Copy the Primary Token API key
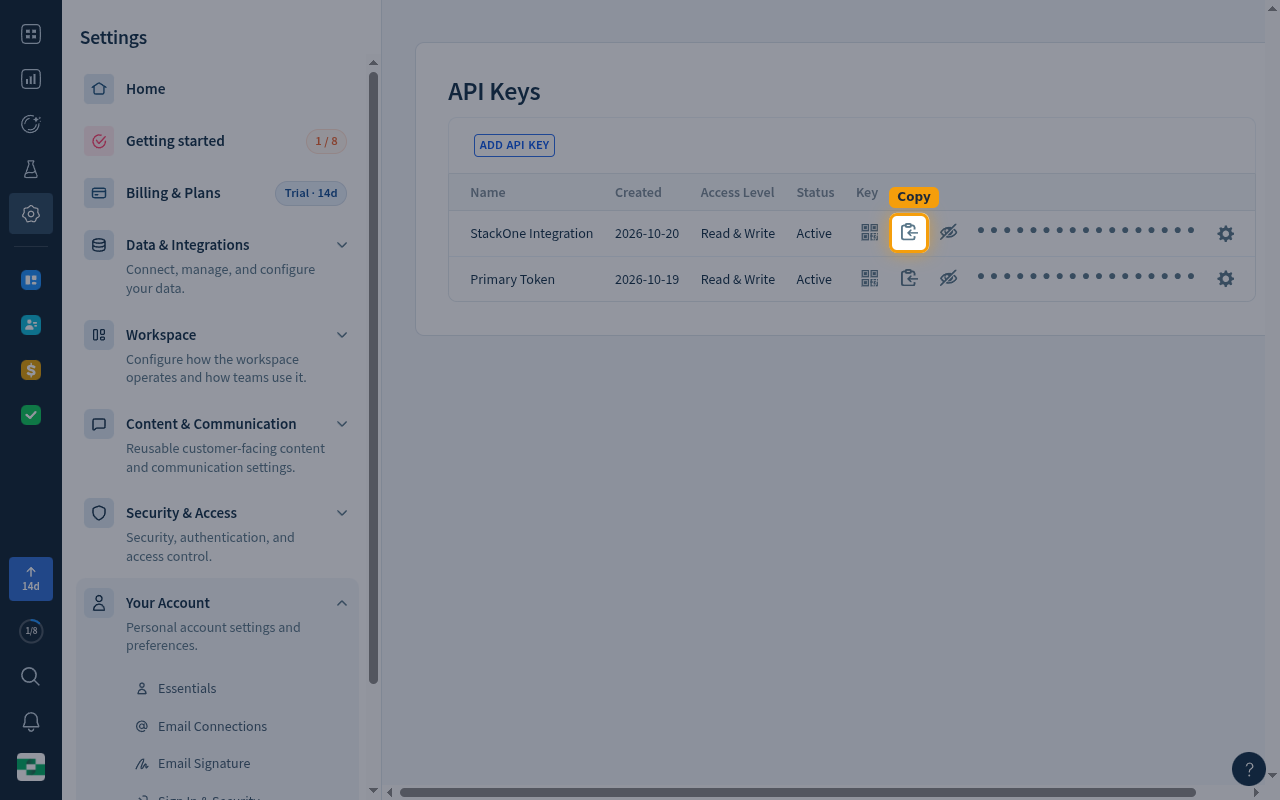 (909, 279)
